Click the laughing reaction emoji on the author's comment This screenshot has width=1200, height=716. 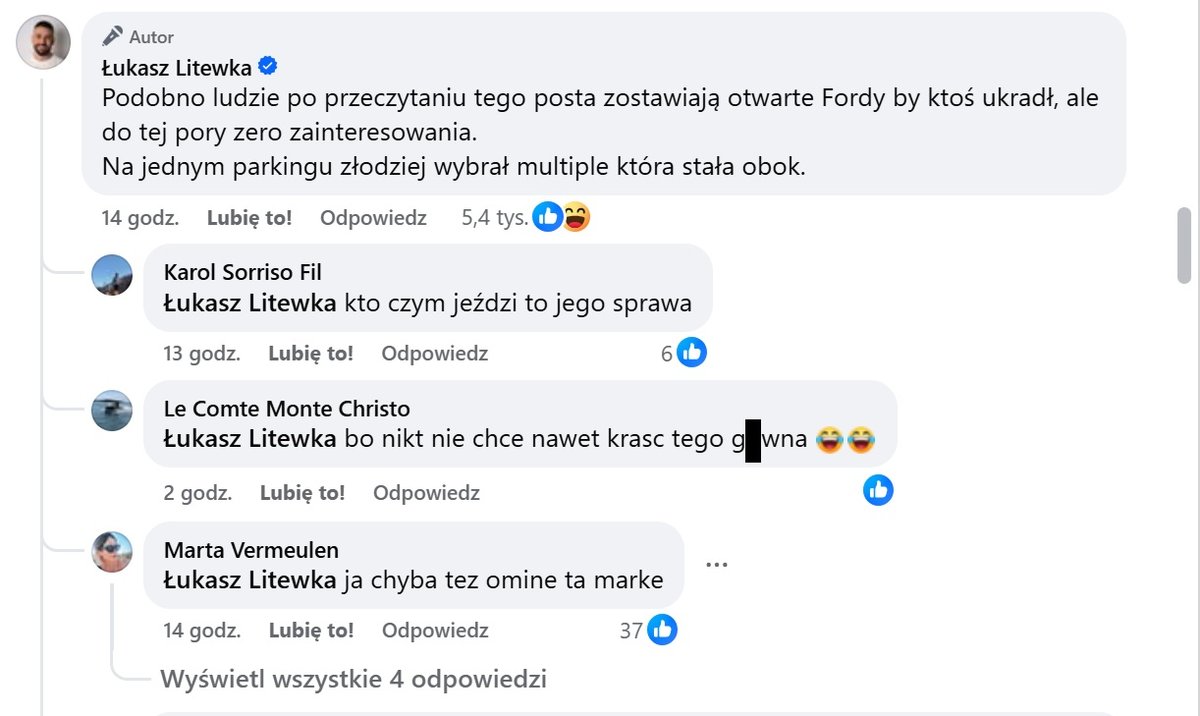click(574, 217)
